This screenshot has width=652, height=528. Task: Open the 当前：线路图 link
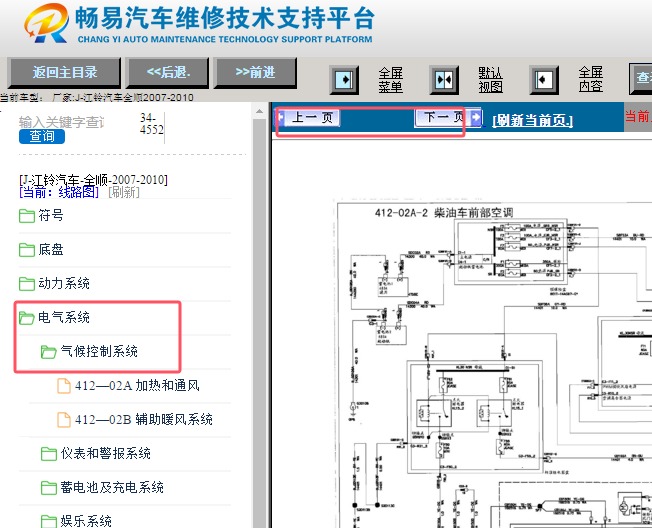pos(59,192)
